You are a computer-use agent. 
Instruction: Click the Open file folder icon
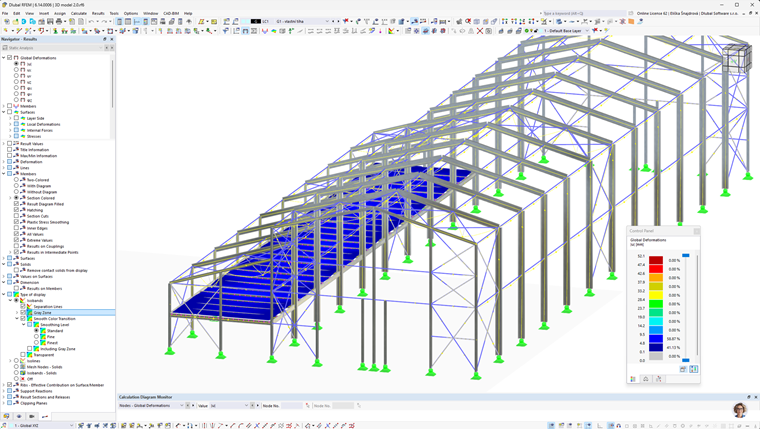point(16,21)
